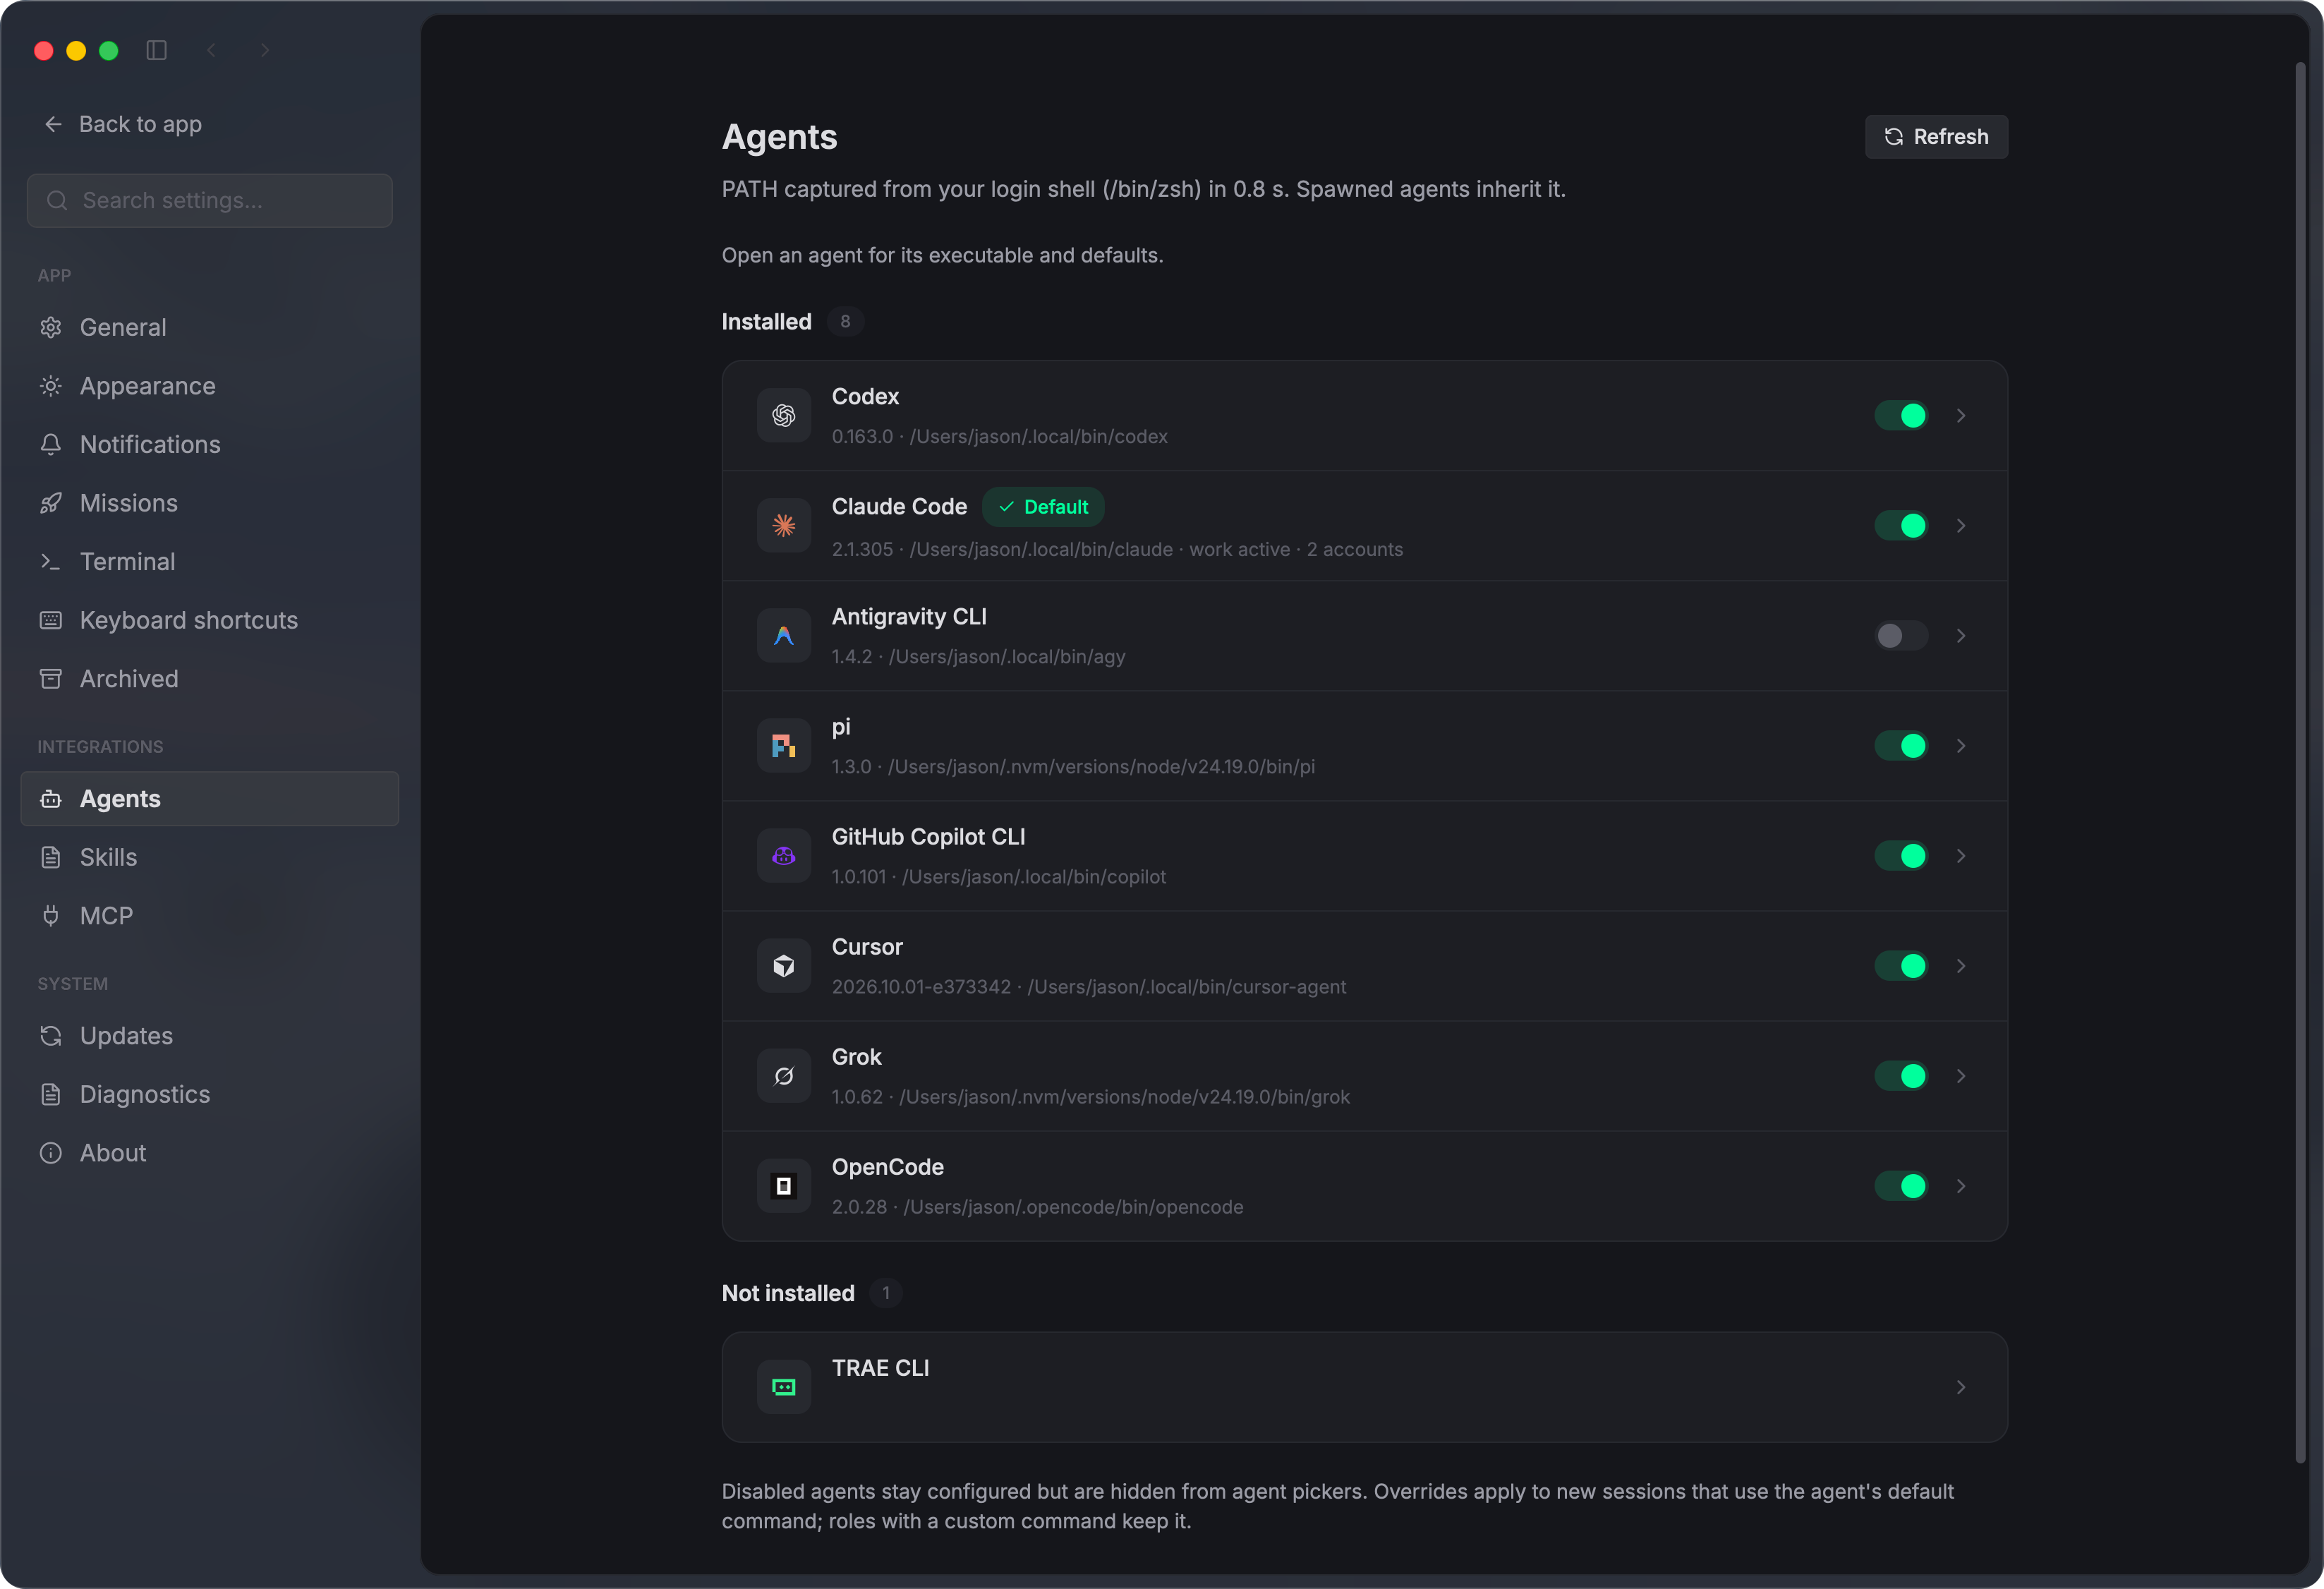
Task: Open Keyboard shortcuts settings
Action: (209, 620)
